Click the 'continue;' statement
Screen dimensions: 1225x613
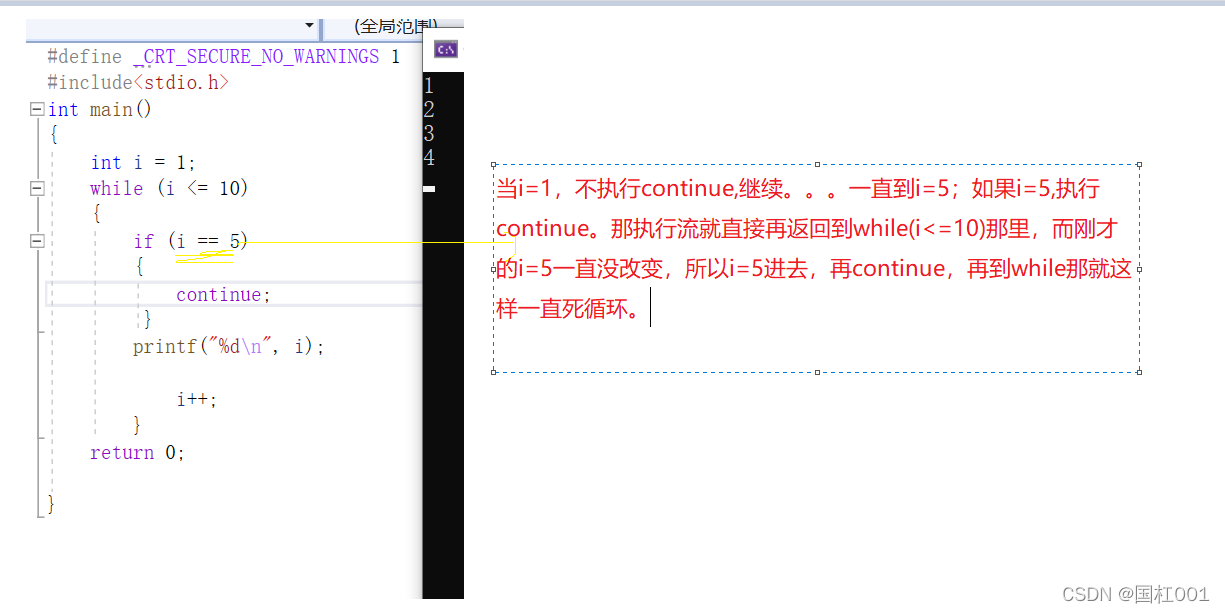224,295
